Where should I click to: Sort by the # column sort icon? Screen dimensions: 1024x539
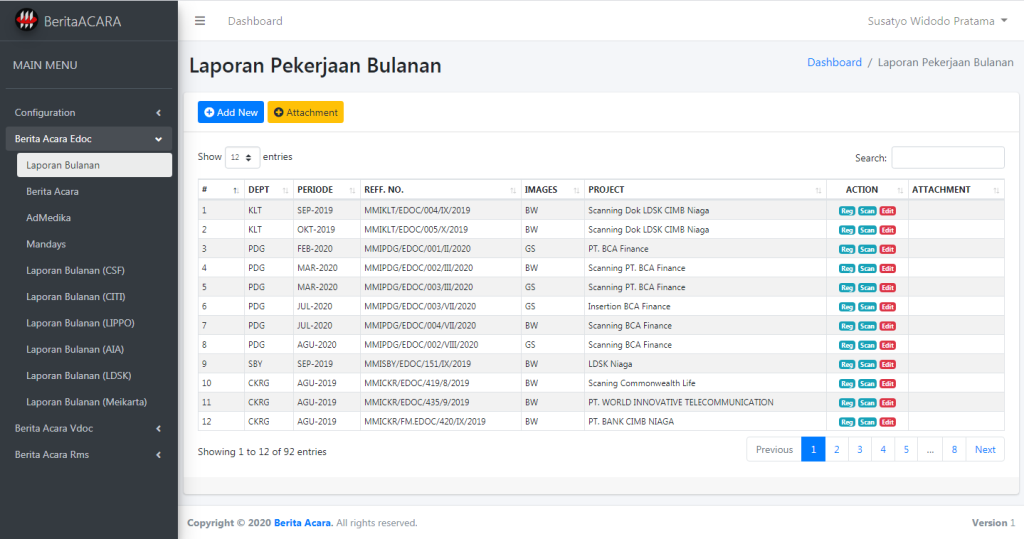[236, 190]
